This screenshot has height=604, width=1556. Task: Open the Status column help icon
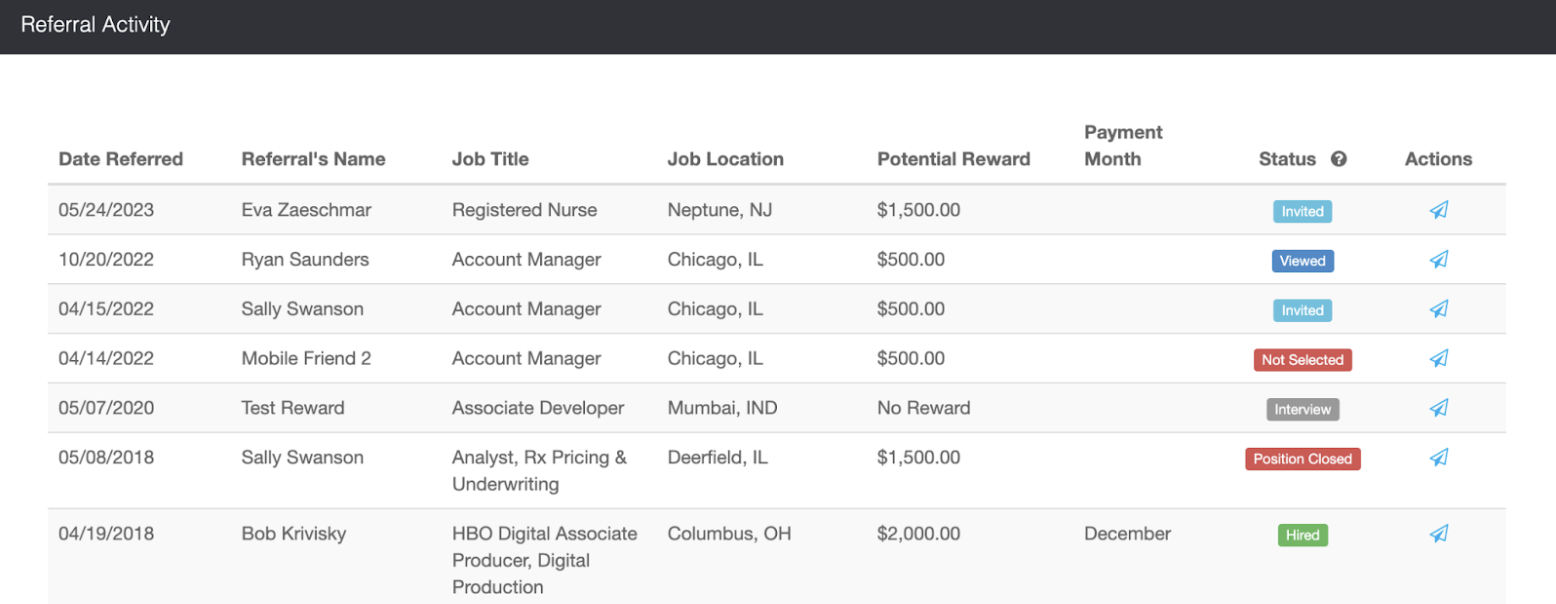point(1340,158)
